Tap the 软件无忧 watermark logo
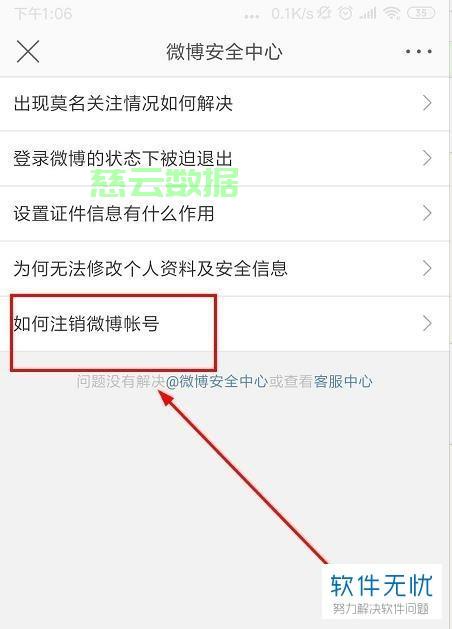 tap(381, 592)
